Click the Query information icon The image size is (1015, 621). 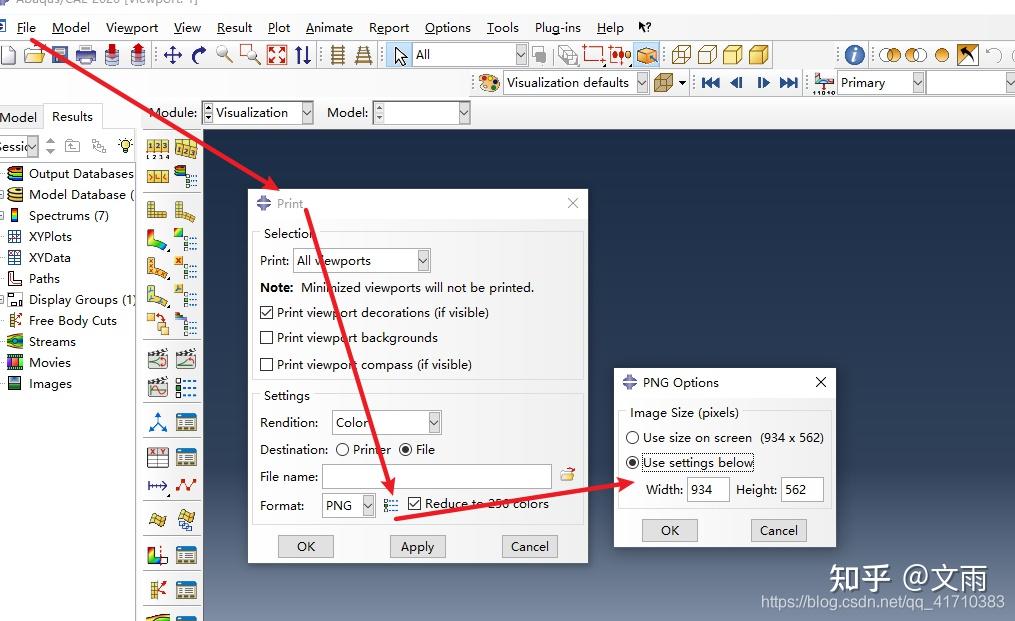click(853, 55)
